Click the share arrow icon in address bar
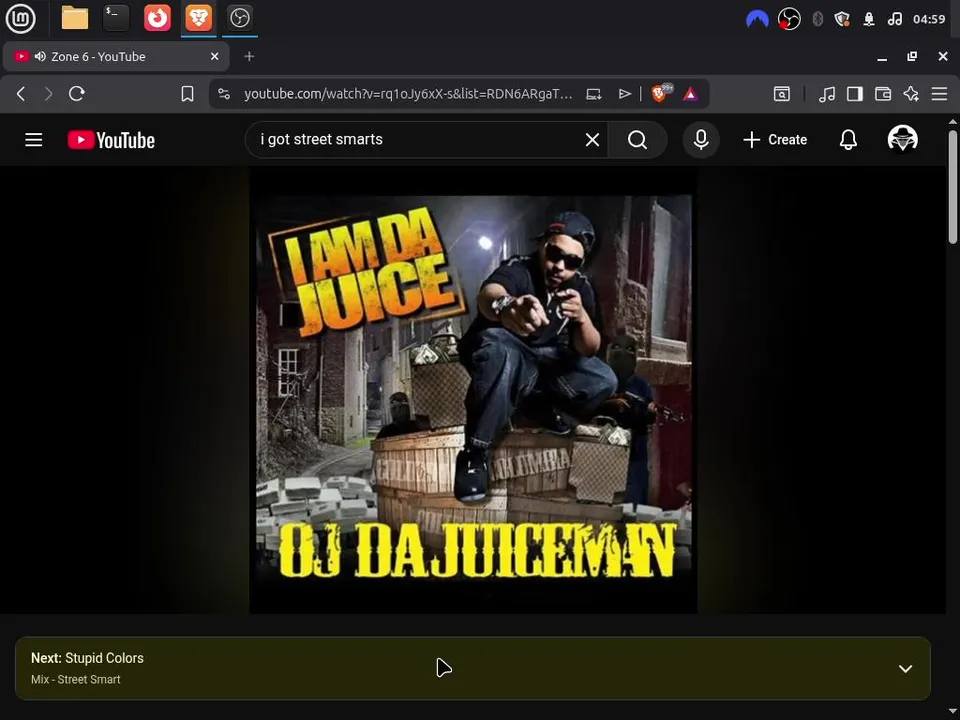The image size is (960, 720). (624, 94)
